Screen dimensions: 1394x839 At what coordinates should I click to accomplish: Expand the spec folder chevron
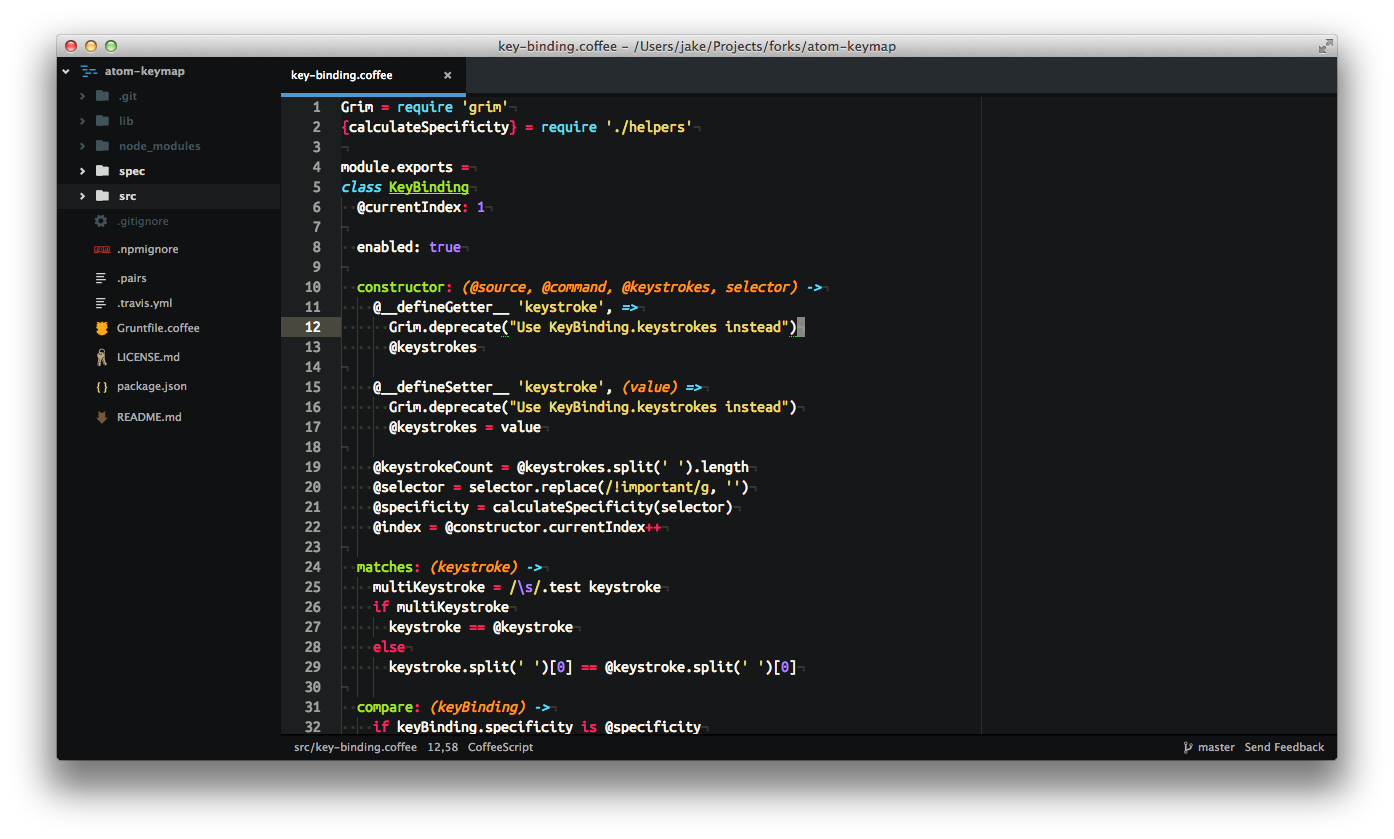(83, 171)
